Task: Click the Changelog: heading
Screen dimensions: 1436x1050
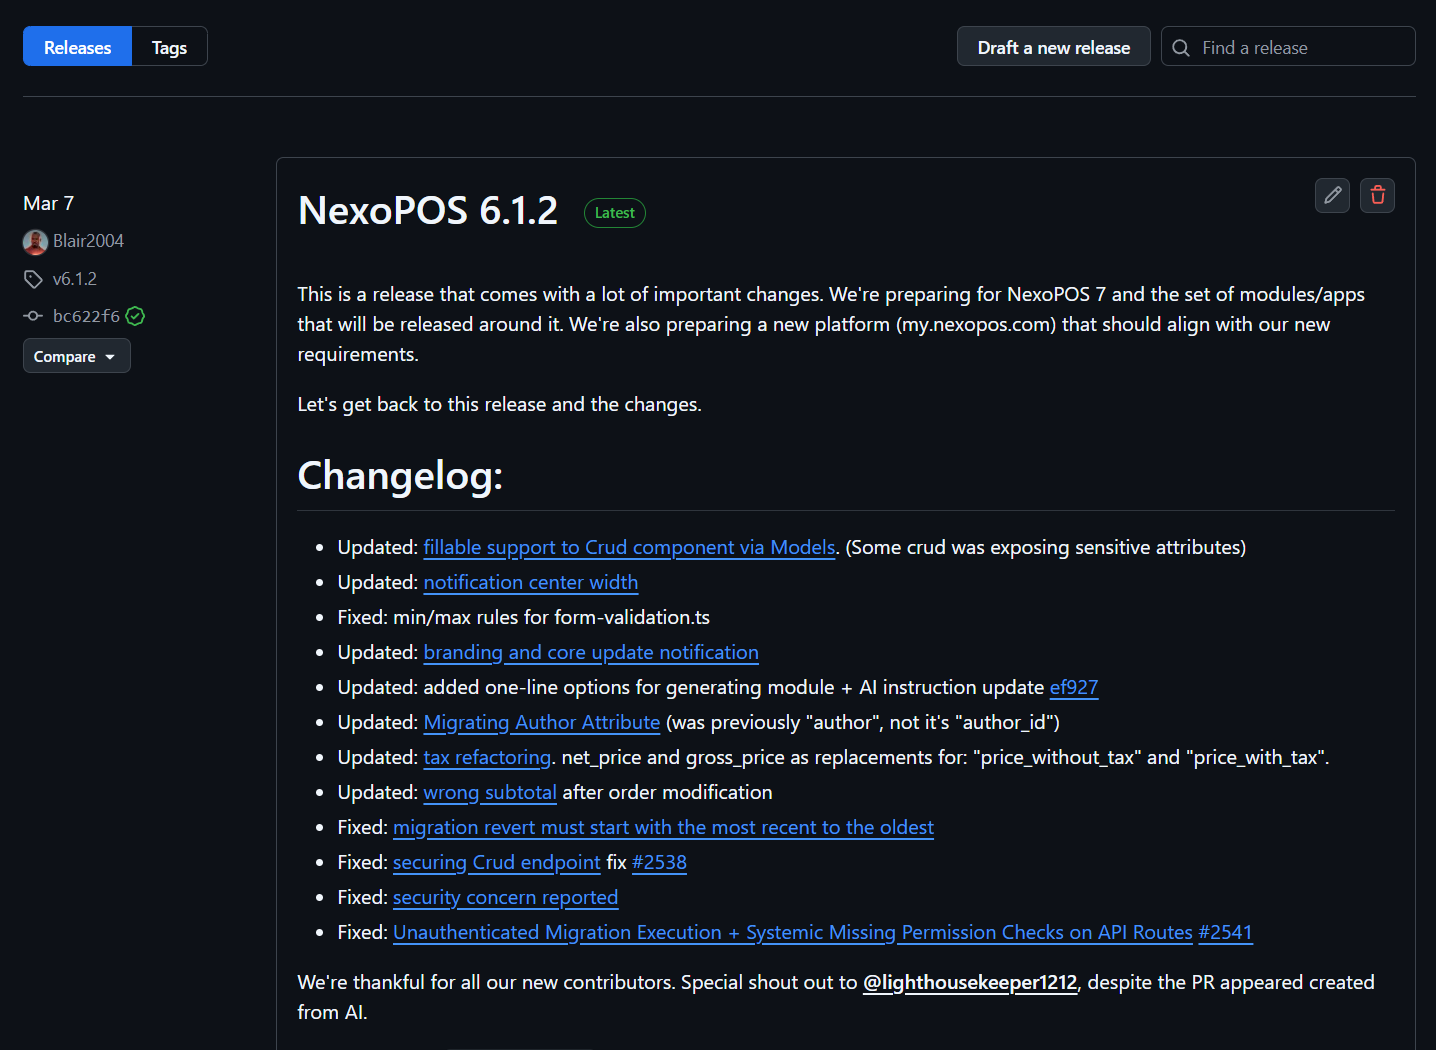Action: (400, 476)
